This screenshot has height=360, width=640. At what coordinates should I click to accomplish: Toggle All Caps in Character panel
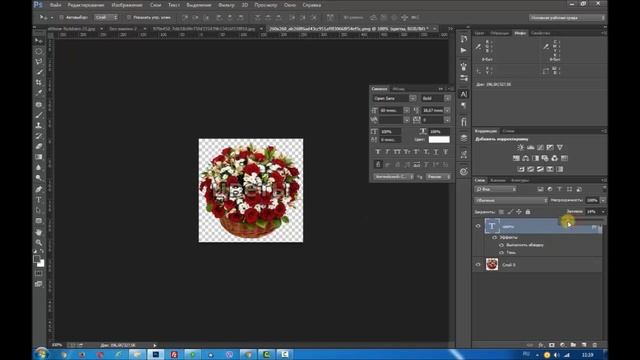pyautogui.click(x=397, y=152)
